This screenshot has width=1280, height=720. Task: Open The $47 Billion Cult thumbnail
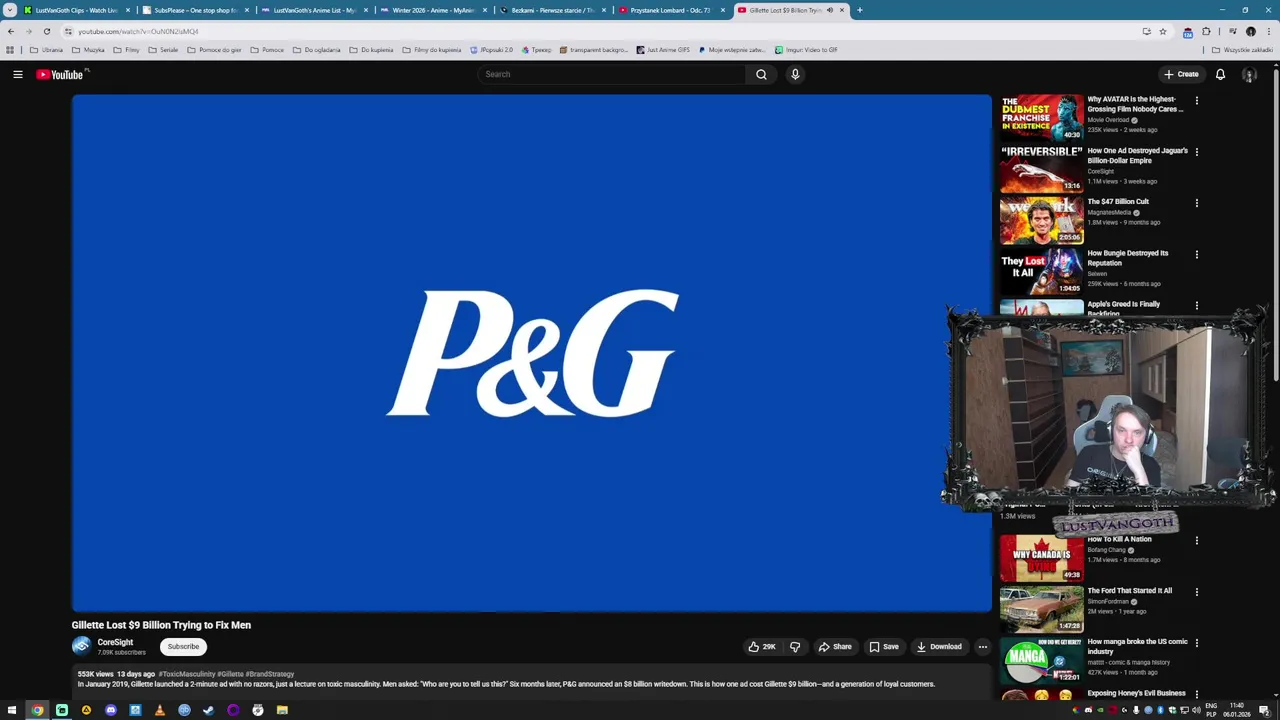click(1042, 220)
